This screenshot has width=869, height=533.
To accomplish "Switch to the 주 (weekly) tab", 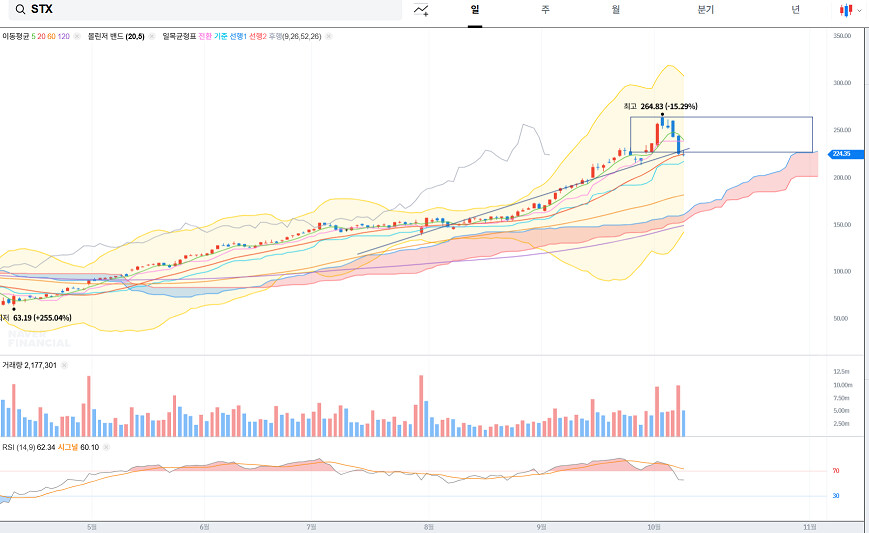I will (x=545, y=9).
